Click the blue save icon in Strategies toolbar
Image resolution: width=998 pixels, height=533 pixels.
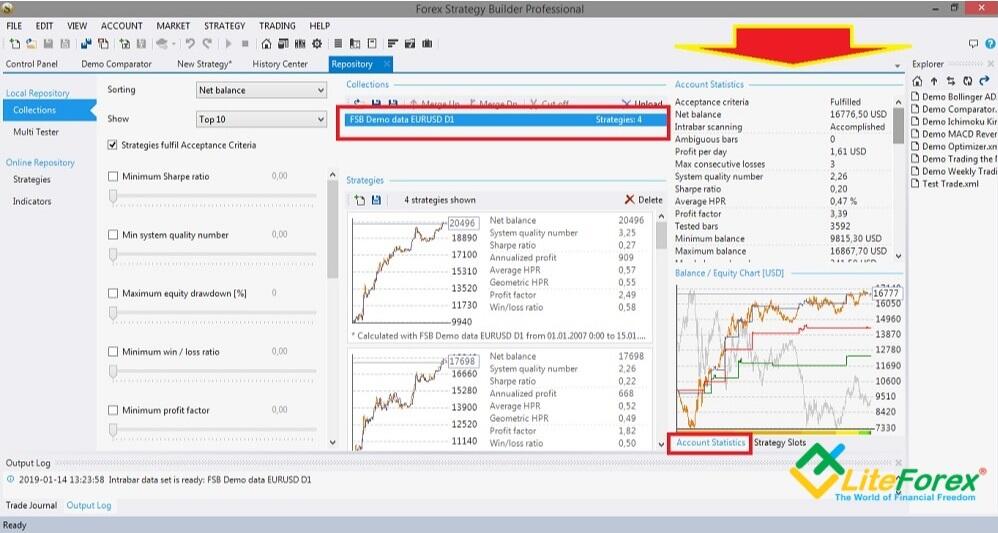click(x=376, y=200)
